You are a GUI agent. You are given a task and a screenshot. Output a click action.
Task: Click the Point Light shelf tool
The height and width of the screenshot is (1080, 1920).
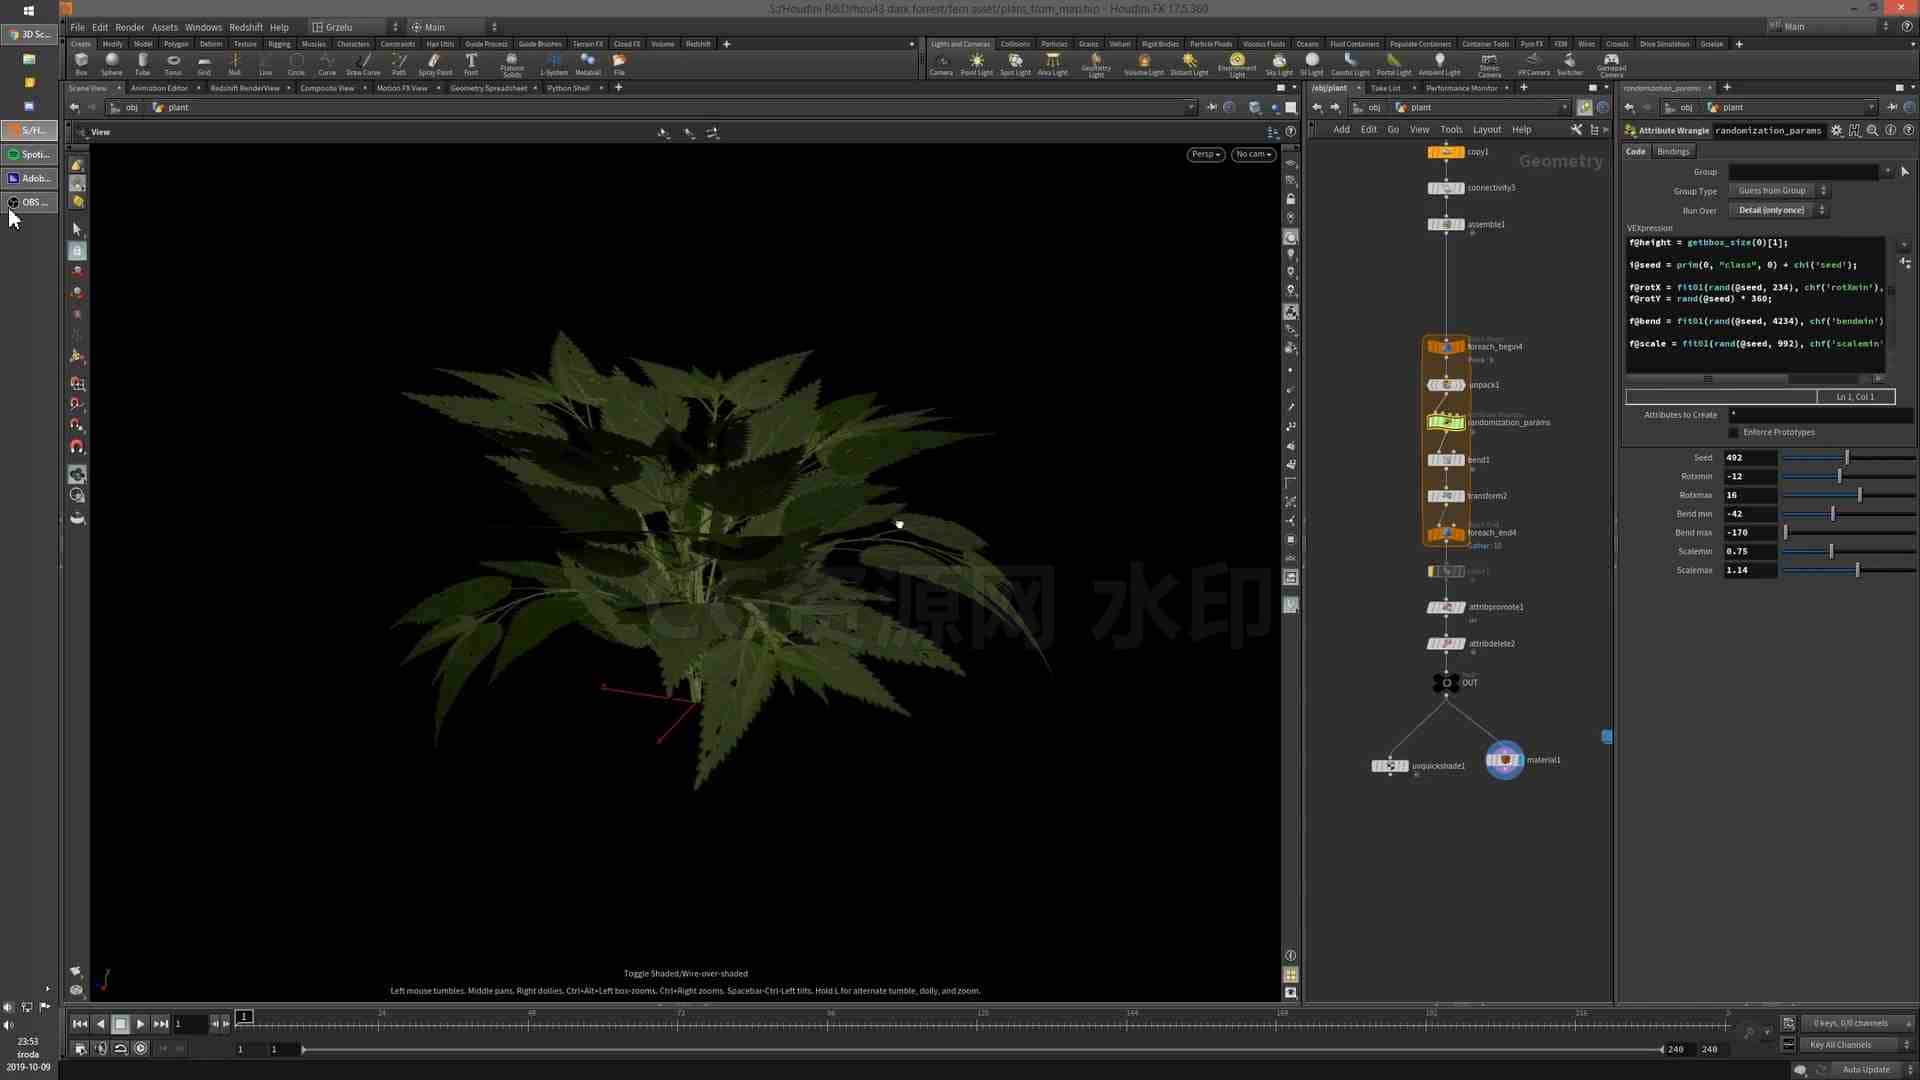(x=977, y=64)
